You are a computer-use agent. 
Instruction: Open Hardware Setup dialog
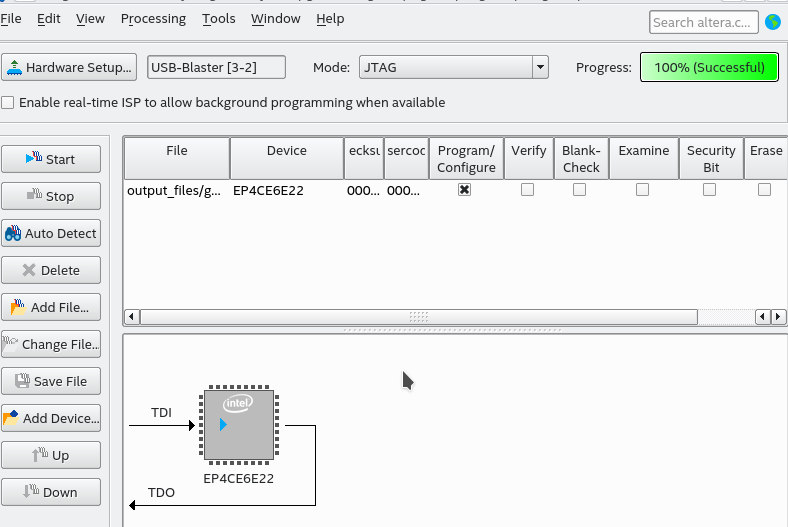click(69, 67)
